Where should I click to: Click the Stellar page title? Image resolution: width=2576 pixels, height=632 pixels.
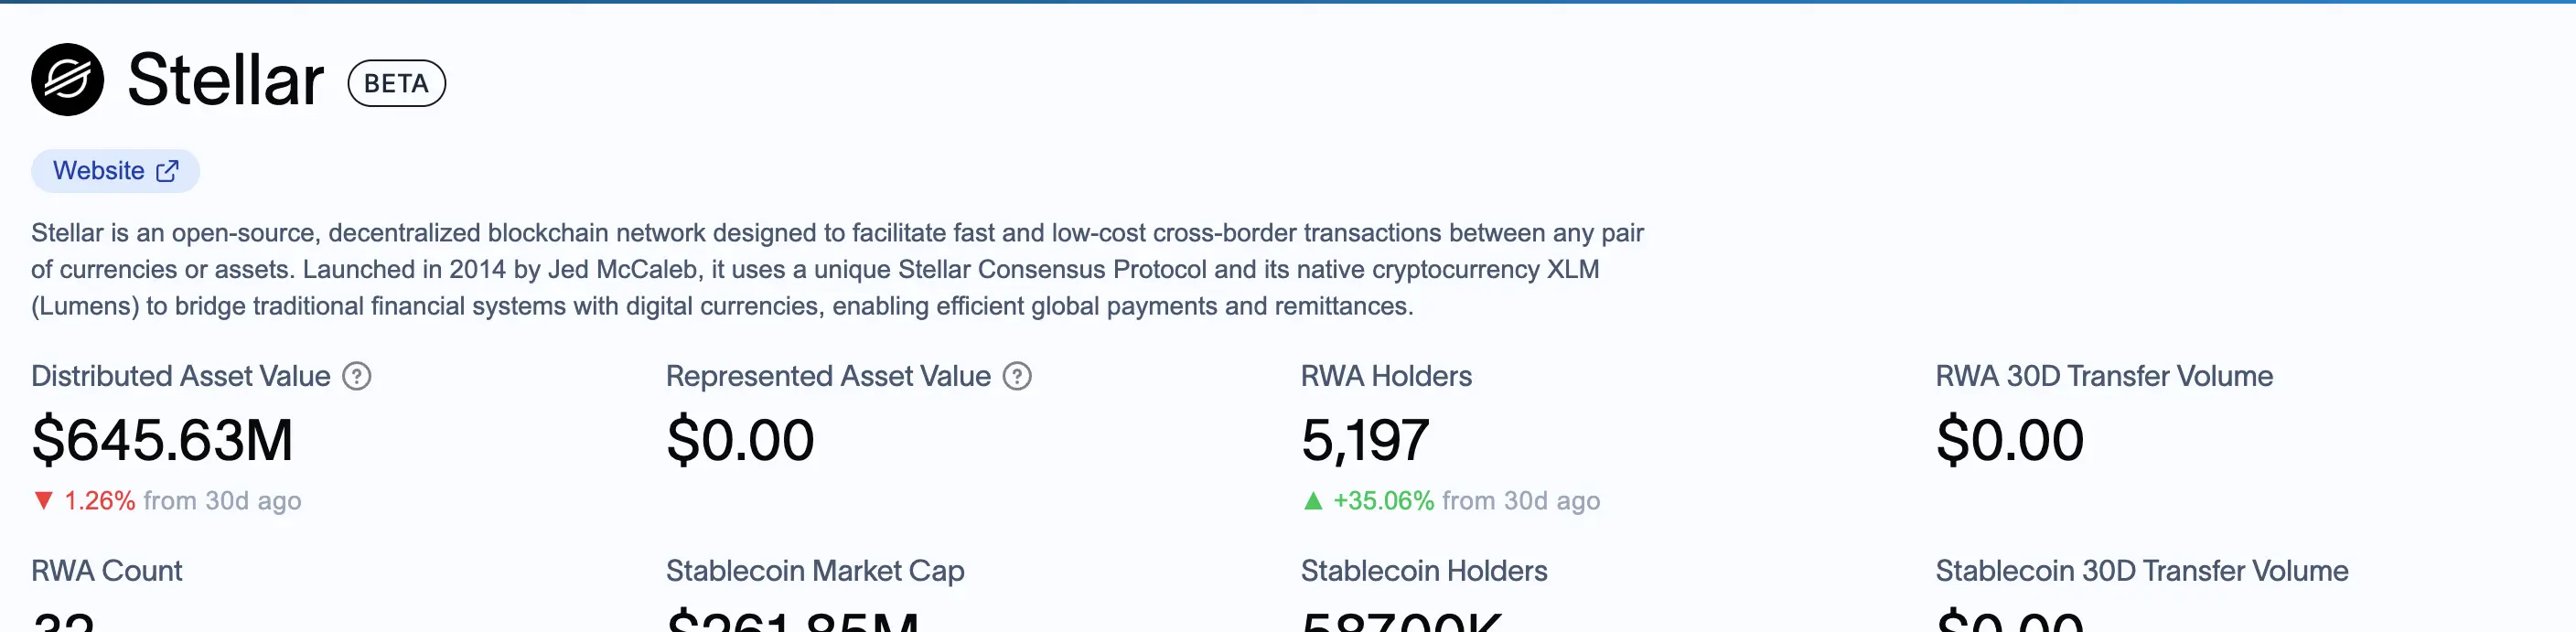click(x=226, y=80)
